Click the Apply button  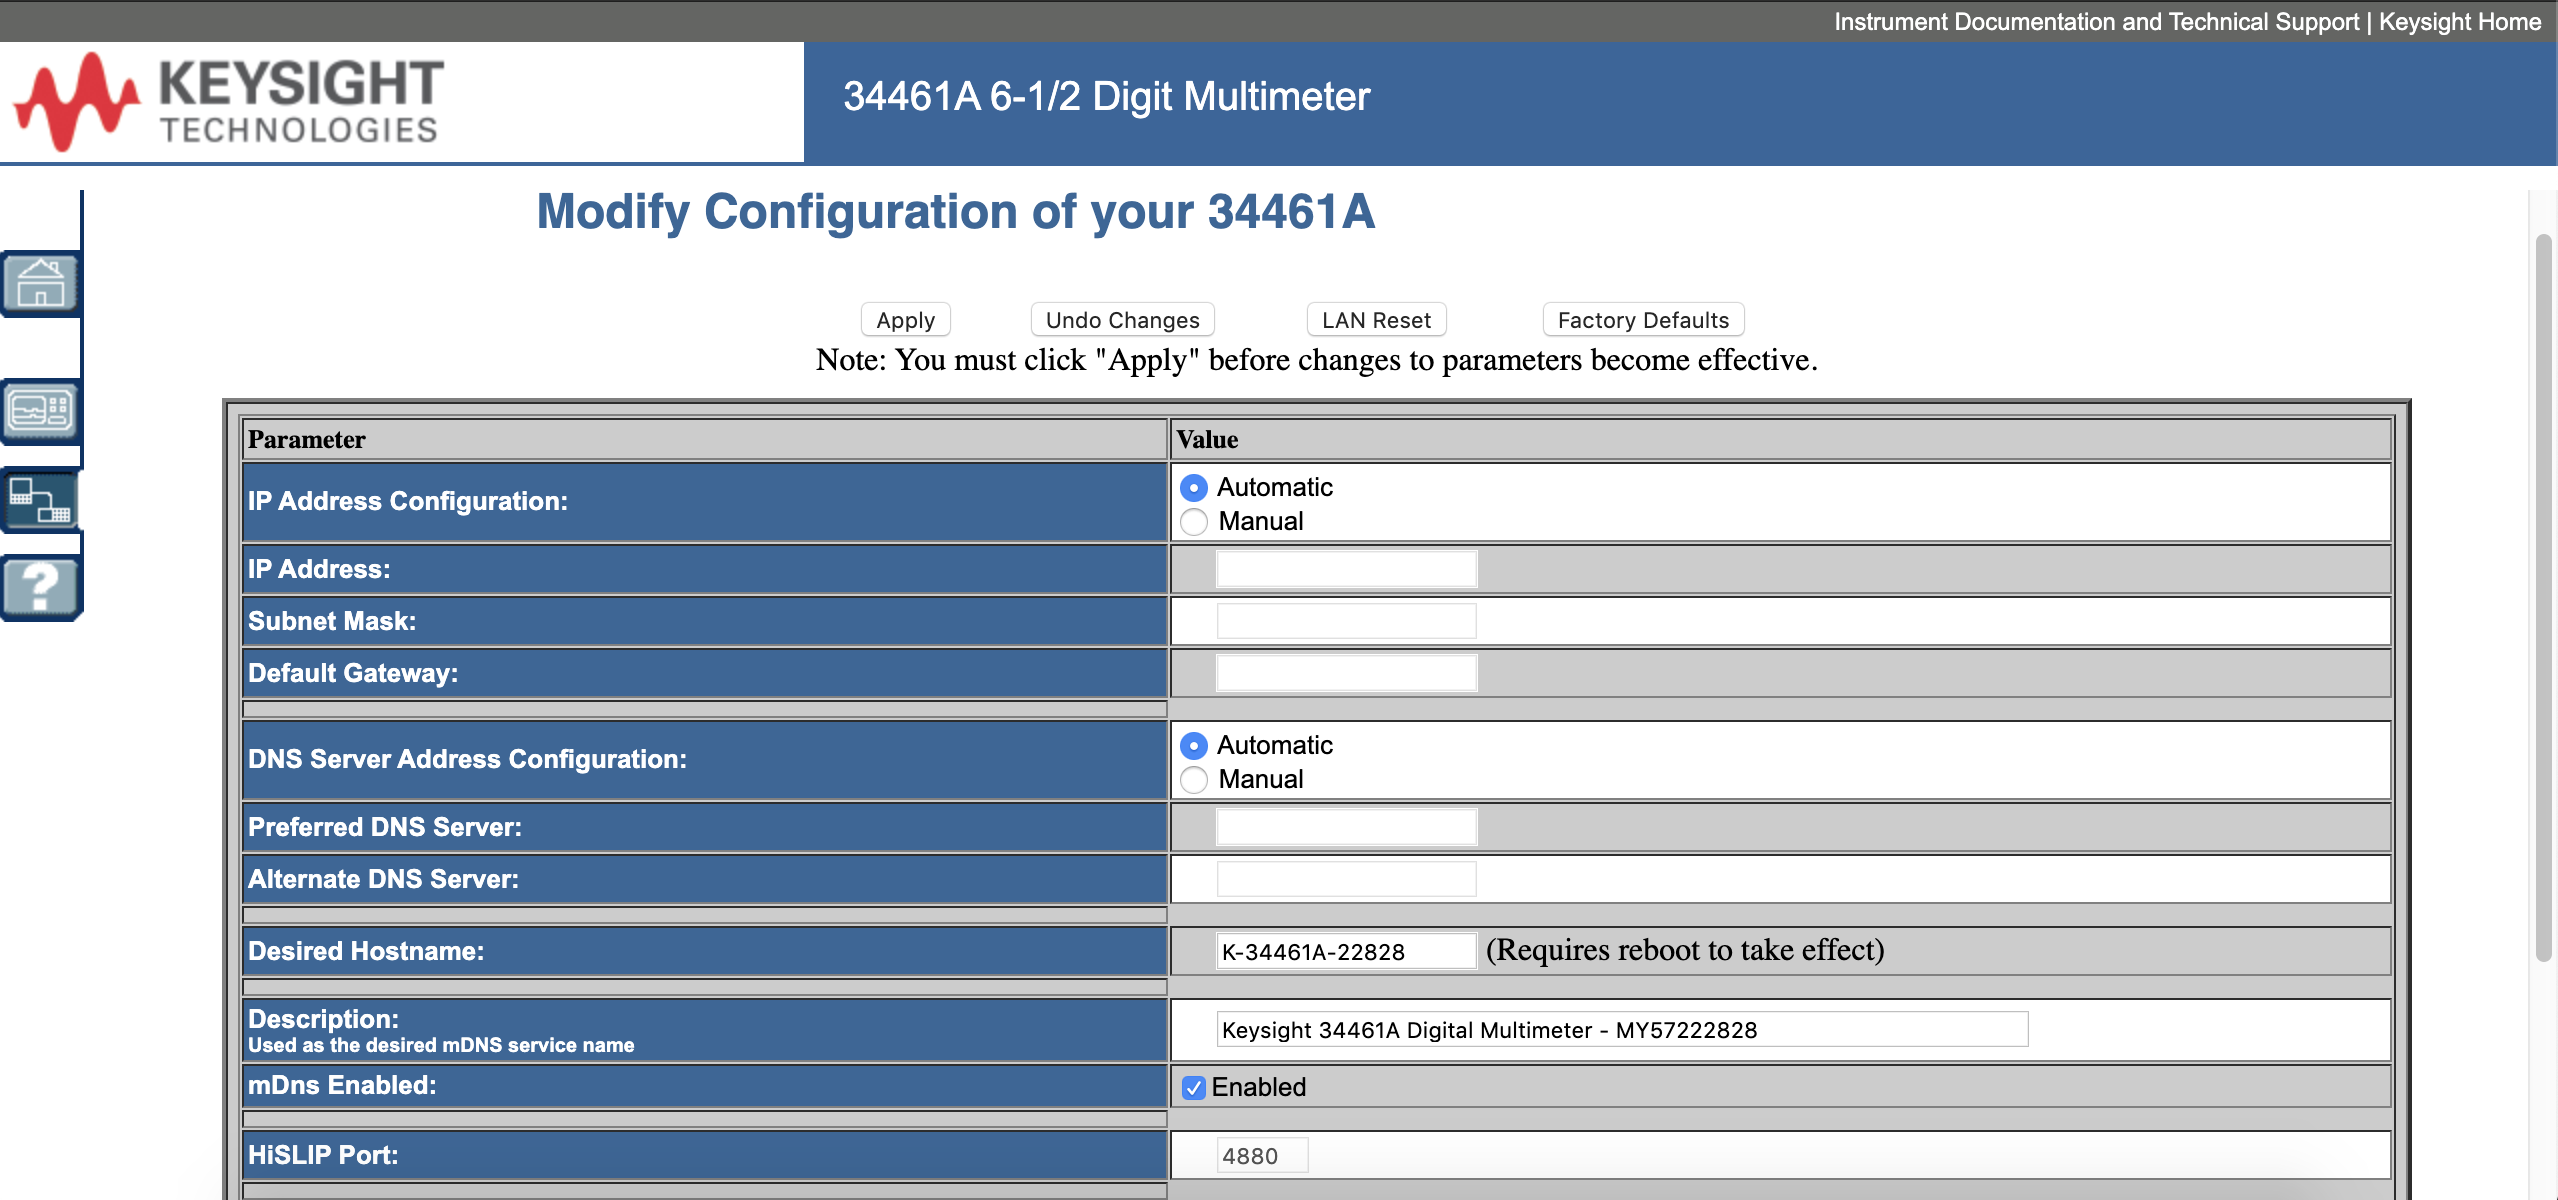click(905, 320)
